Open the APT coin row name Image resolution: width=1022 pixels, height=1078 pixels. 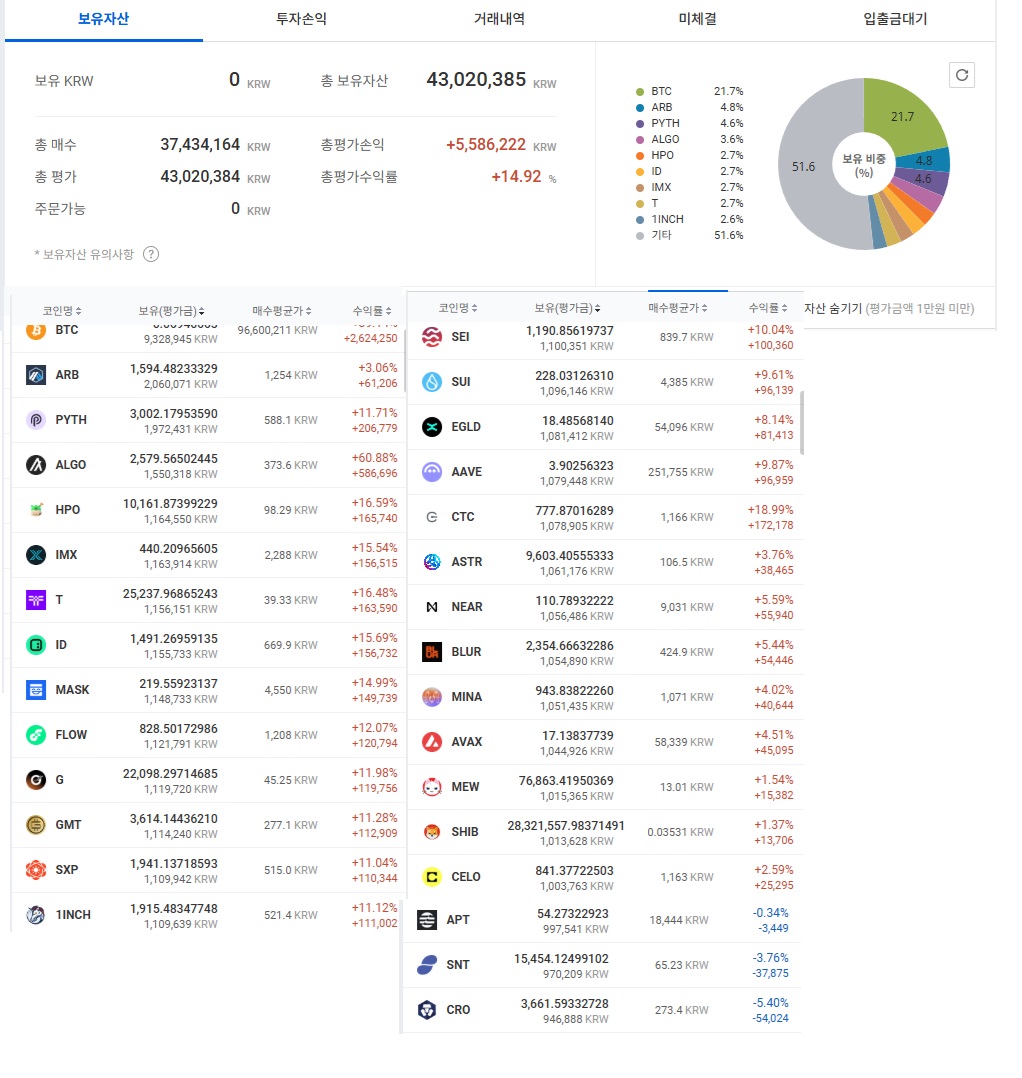[x=458, y=920]
